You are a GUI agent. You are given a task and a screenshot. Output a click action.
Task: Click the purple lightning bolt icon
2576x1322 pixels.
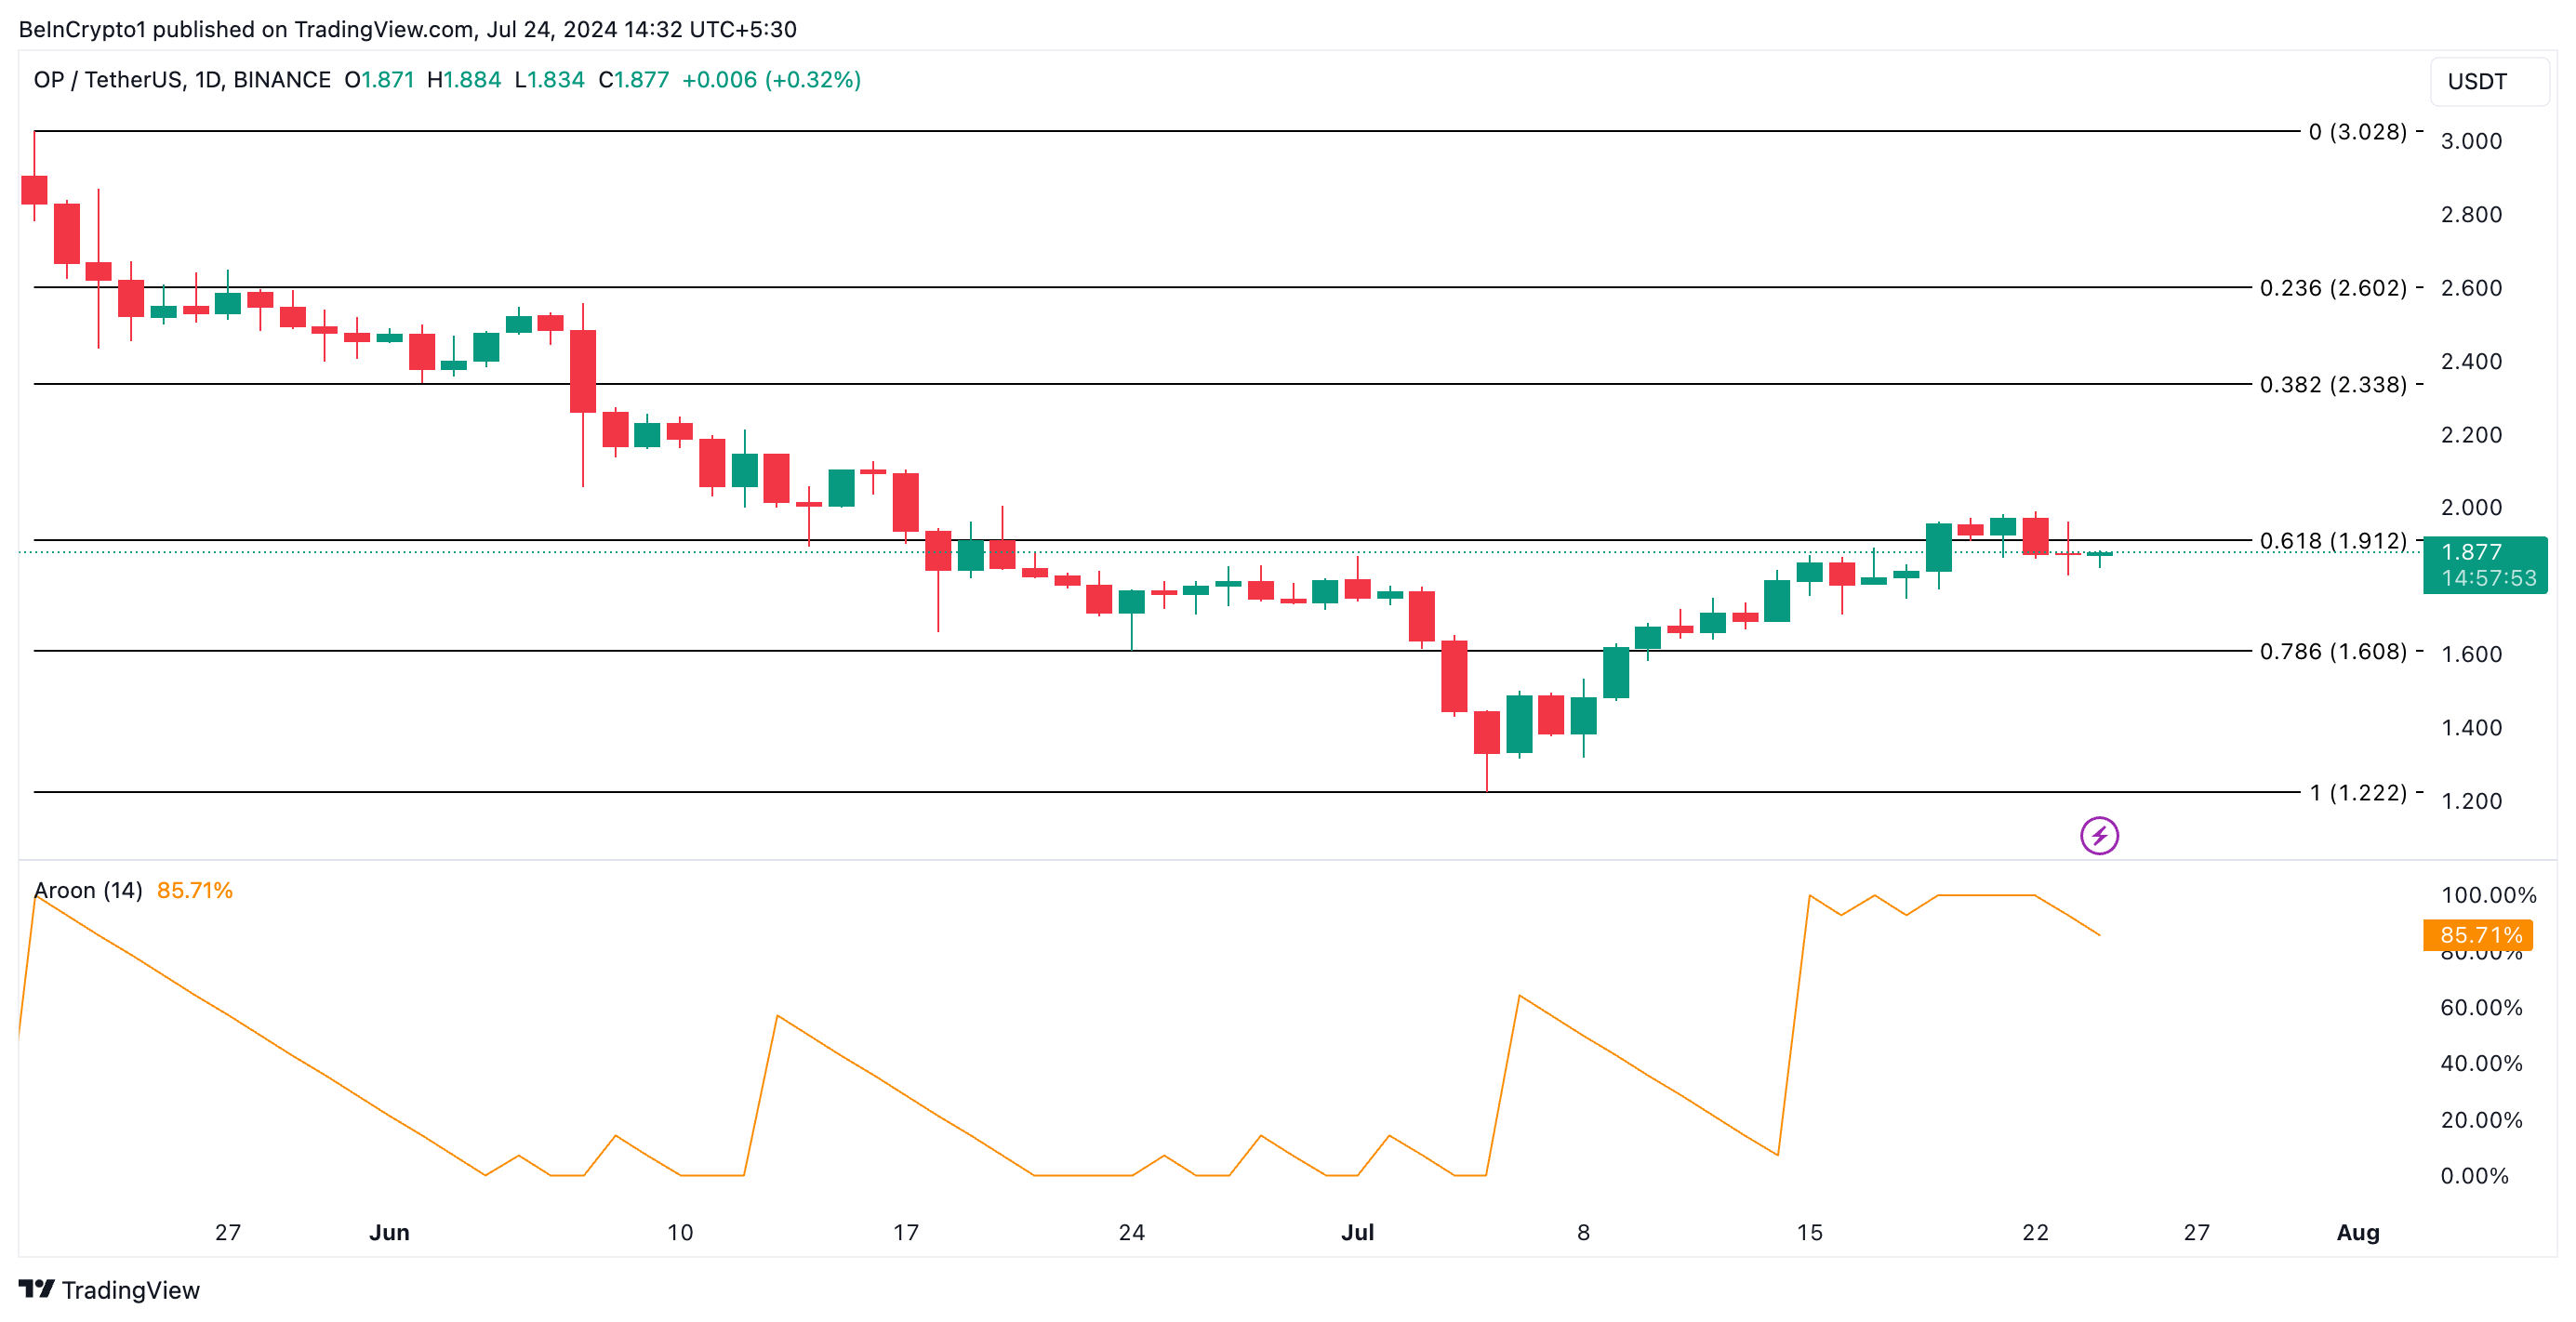click(2098, 835)
